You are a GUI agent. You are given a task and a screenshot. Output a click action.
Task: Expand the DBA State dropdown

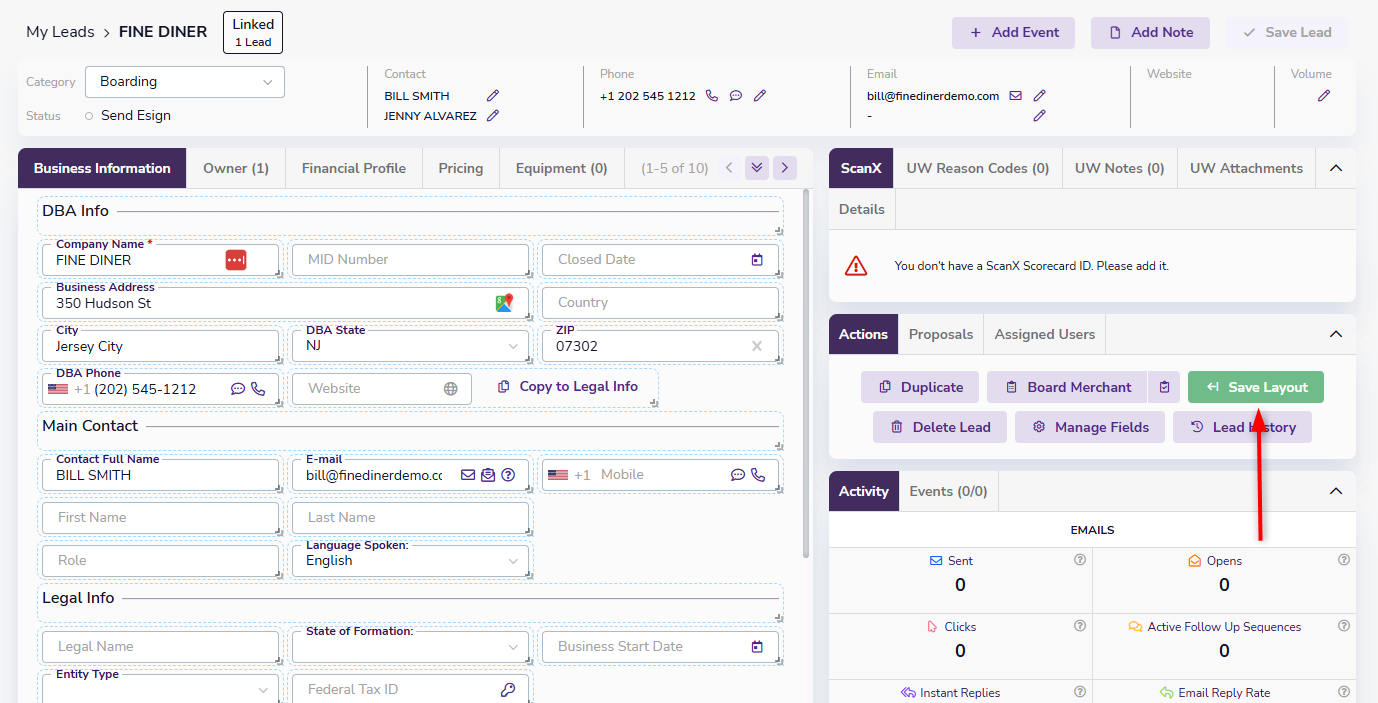pyautogui.click(x=410, y=346)
